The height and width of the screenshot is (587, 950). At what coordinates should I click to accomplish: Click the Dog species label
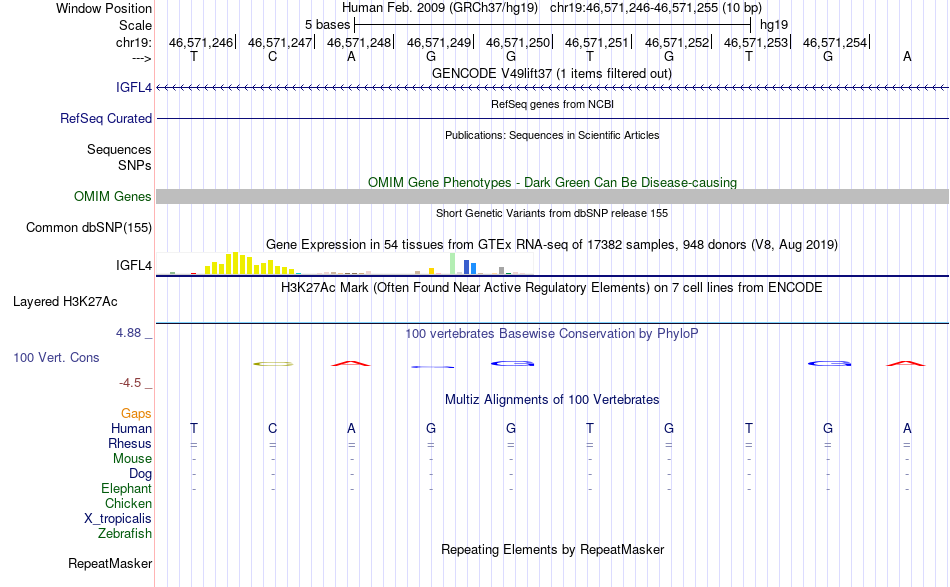[140, 474]
